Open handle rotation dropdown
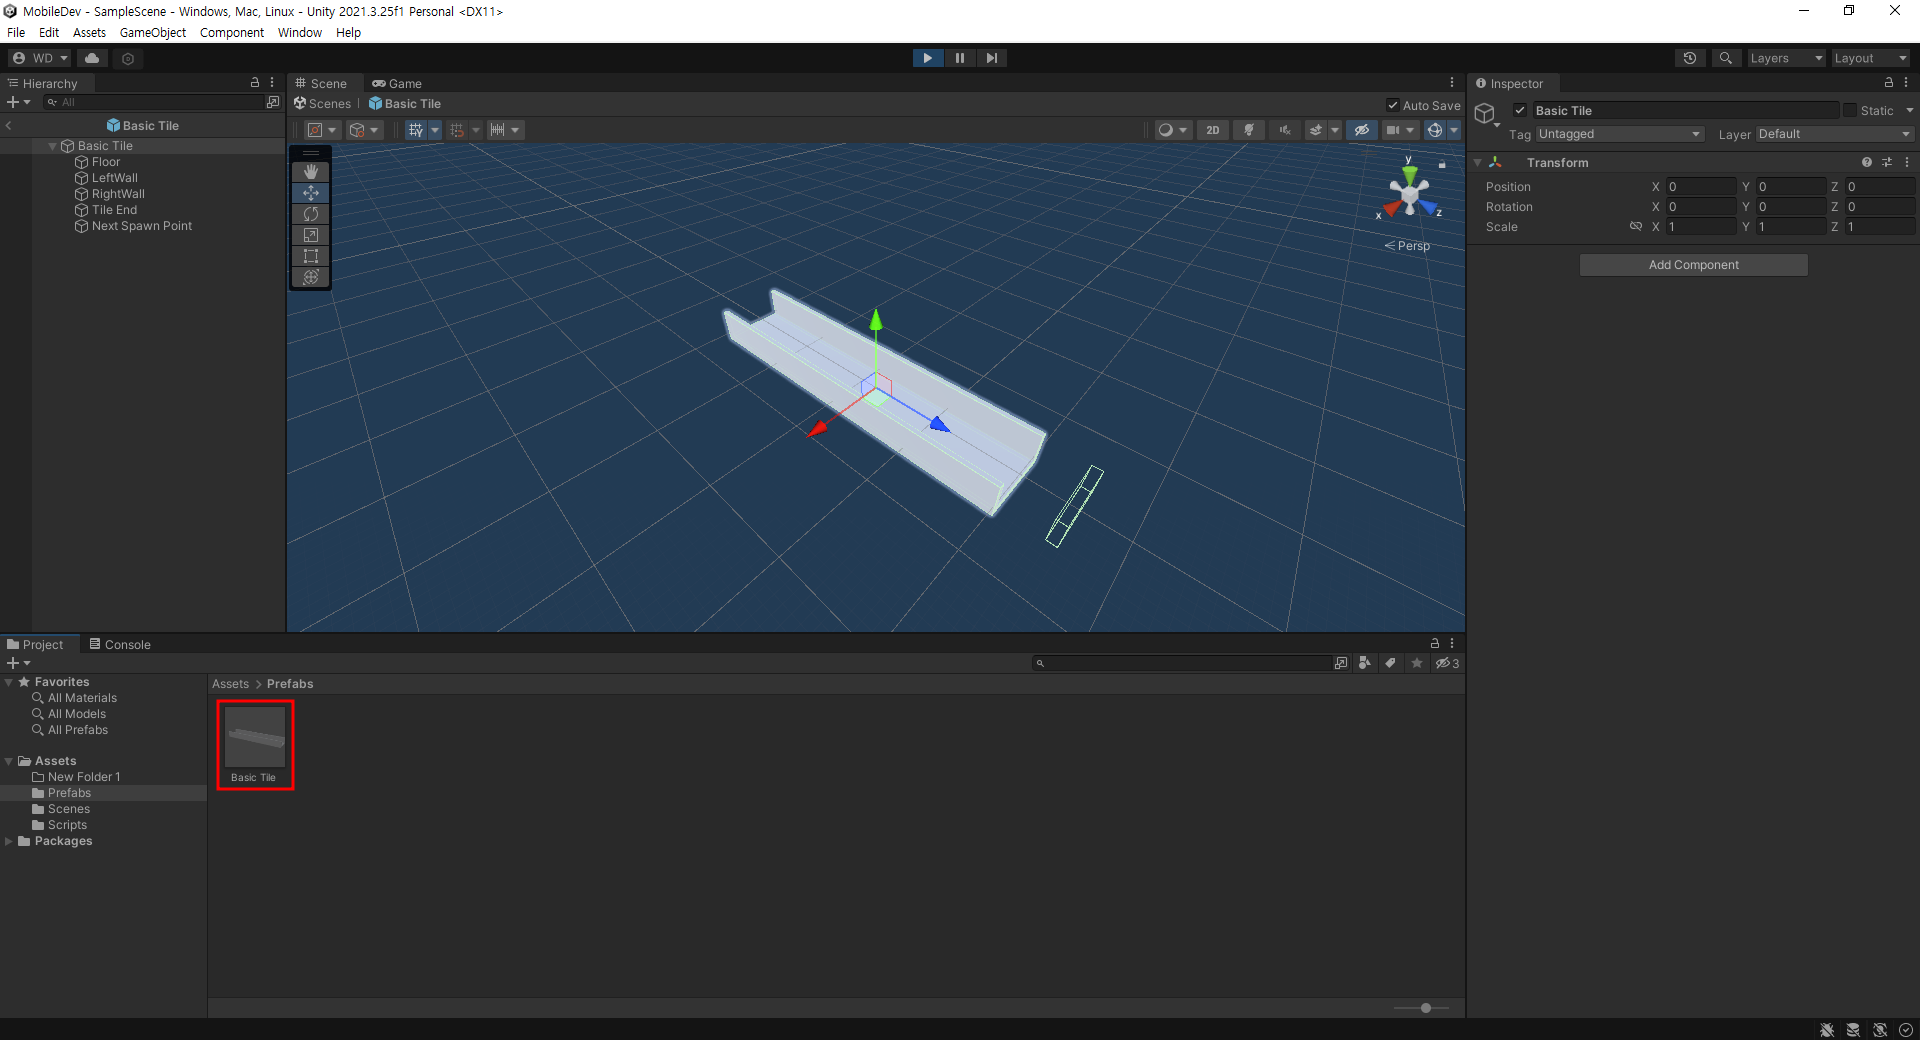This screenshot has height=1040, width=1920. click(364, 130)
